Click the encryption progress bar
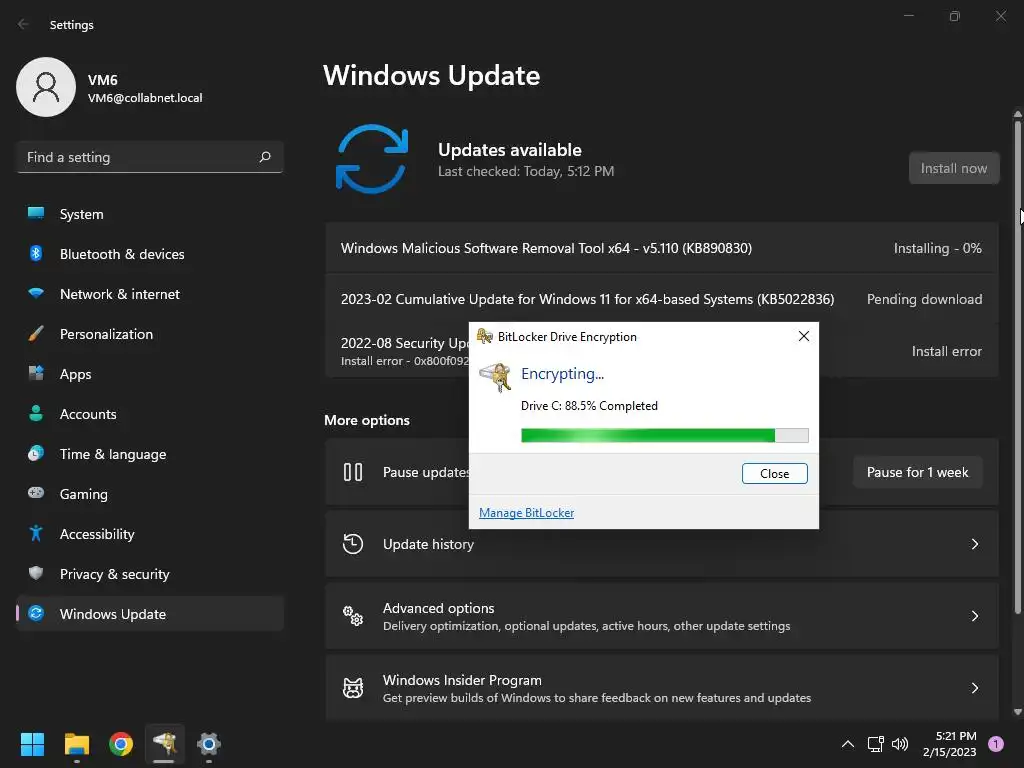Viewport: 1024px width, 768px height. click(x=665, y=436)
